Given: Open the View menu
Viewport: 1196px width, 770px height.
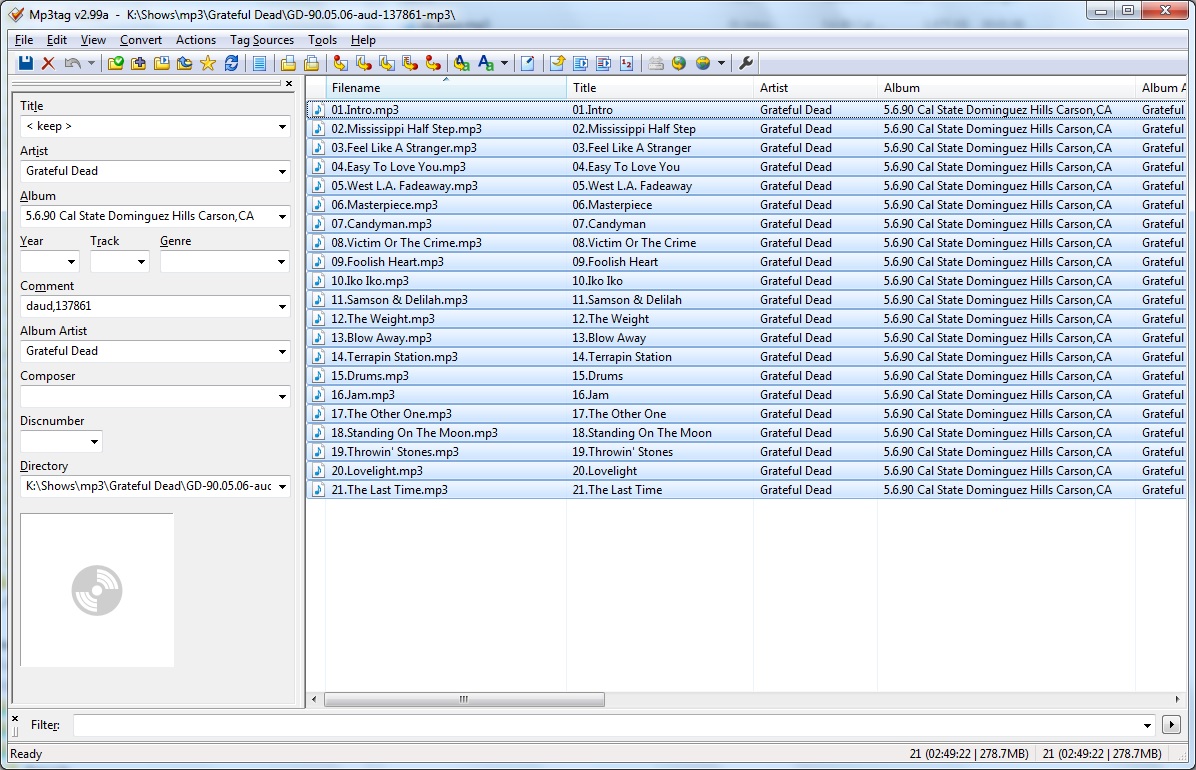Looking at the screenshot, I should [93, 40].
